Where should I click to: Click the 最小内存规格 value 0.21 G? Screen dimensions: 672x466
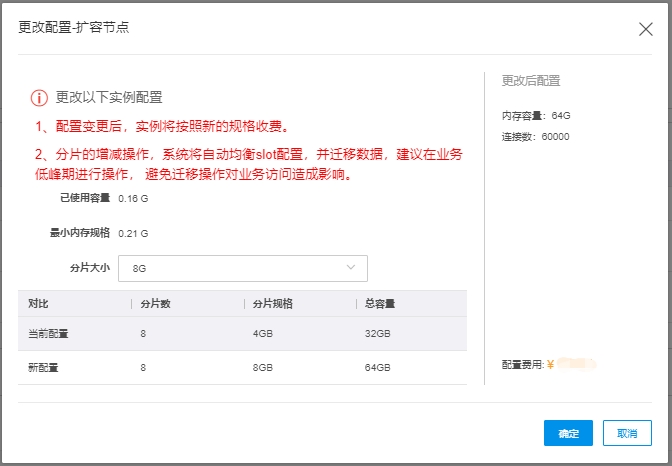133,233
